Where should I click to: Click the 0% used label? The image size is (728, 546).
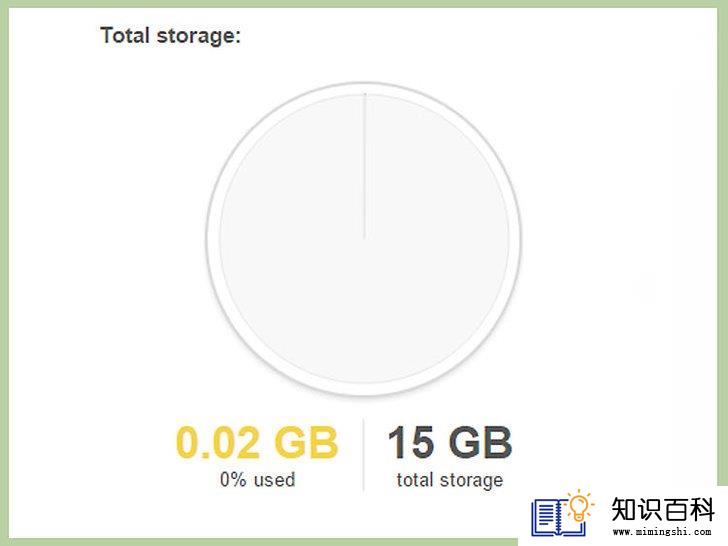tap(258, 479)
